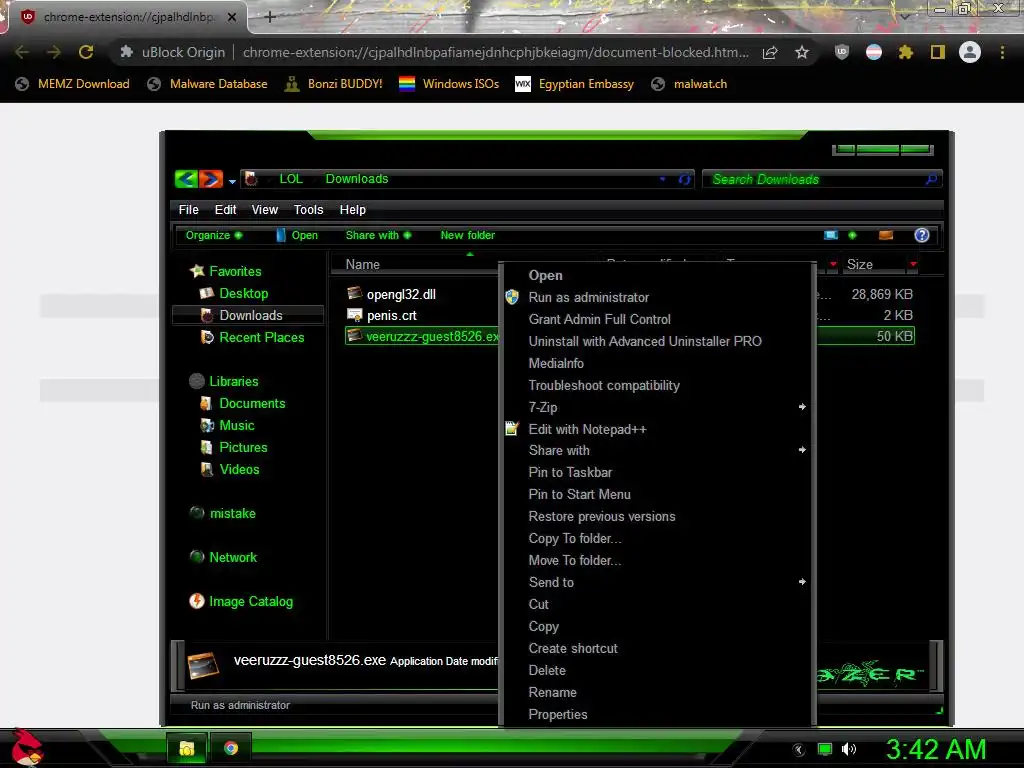Click the search magnifier icon in explorer
1024x768 pixels.
(x=931, y=179)
